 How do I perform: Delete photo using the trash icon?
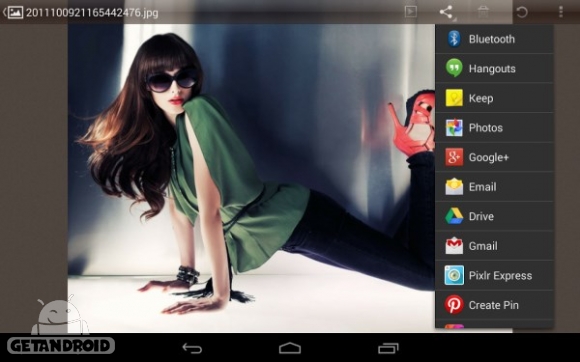483,12
